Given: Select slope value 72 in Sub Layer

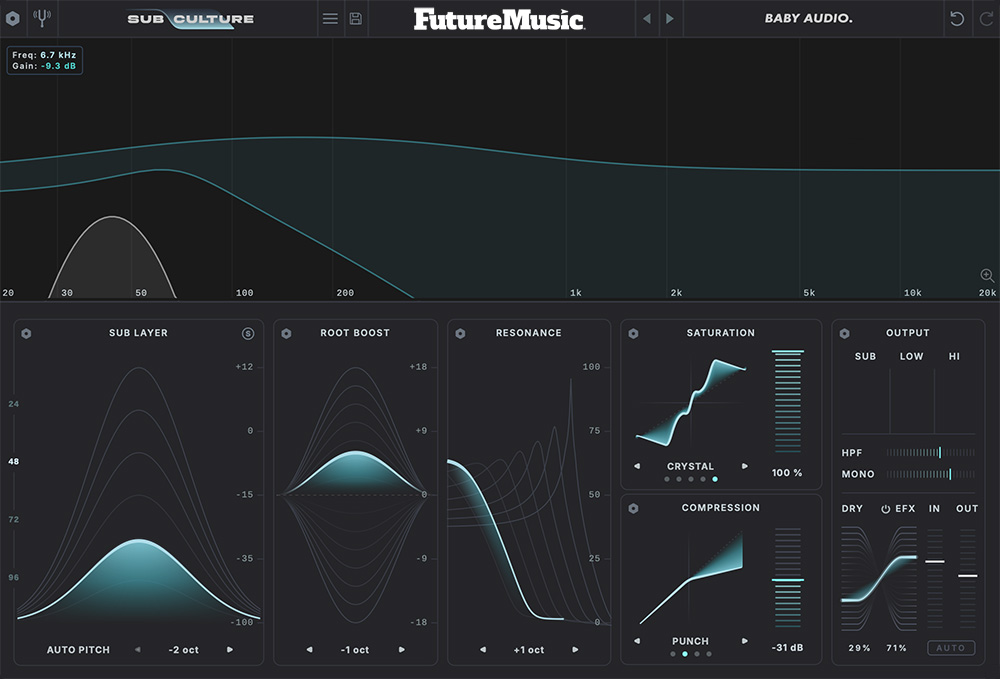Looking at the screenshot, I should [13, 520].
